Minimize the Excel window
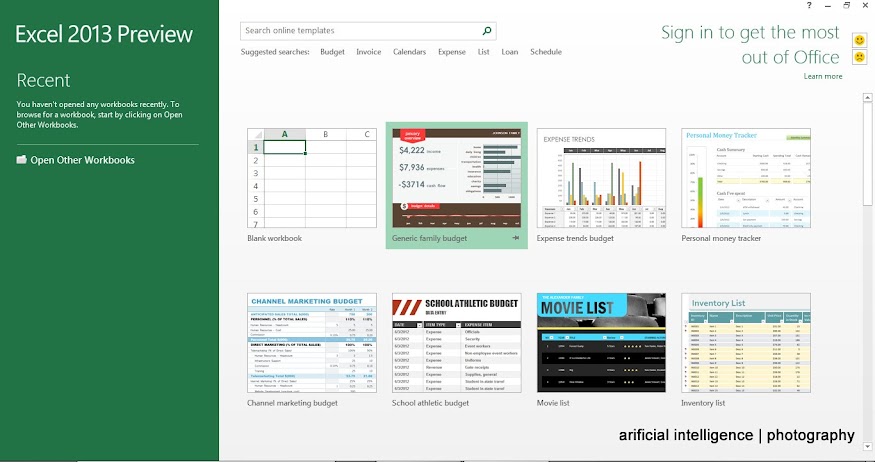This screenshot has height=462, width=875. point(828,5)
